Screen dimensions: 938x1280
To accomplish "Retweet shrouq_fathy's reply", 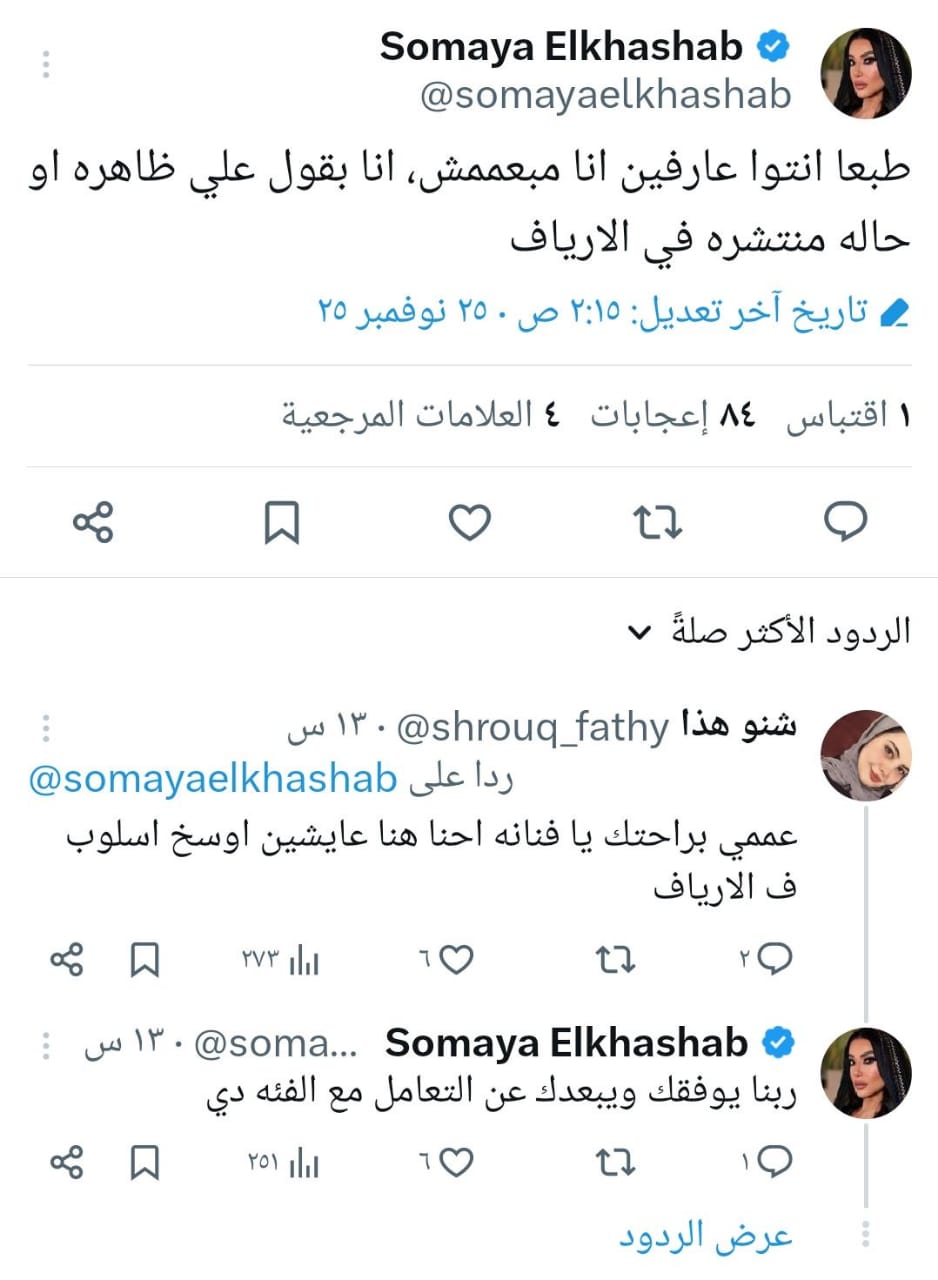I will (615, 960).
